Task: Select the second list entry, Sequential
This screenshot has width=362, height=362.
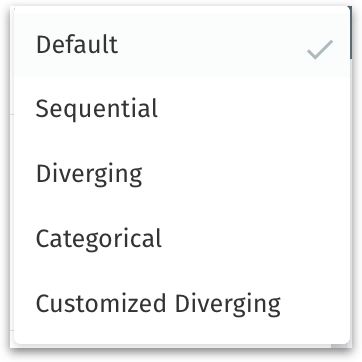Action: tap(182, 109)
